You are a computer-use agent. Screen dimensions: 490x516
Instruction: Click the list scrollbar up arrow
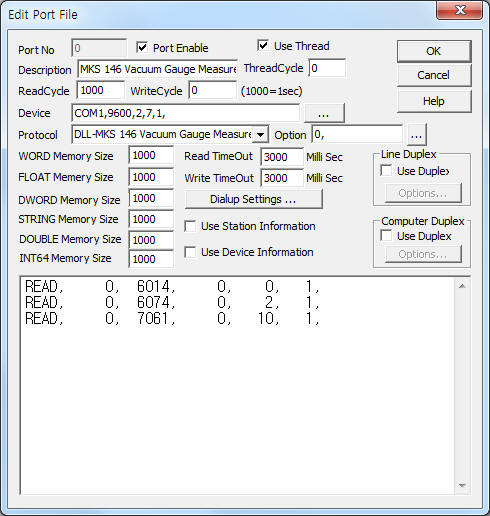click(462, 286)
